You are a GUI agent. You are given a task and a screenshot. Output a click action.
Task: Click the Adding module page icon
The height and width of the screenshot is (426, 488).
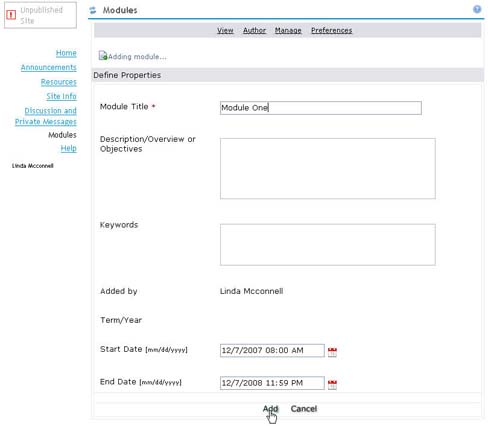click(103, 56)
